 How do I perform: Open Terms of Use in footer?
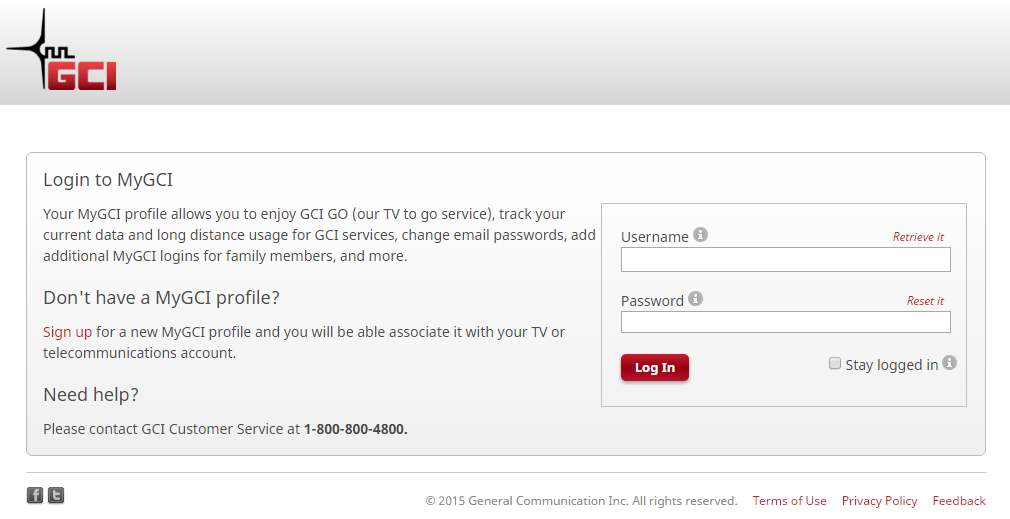click(x=789, y=501)
